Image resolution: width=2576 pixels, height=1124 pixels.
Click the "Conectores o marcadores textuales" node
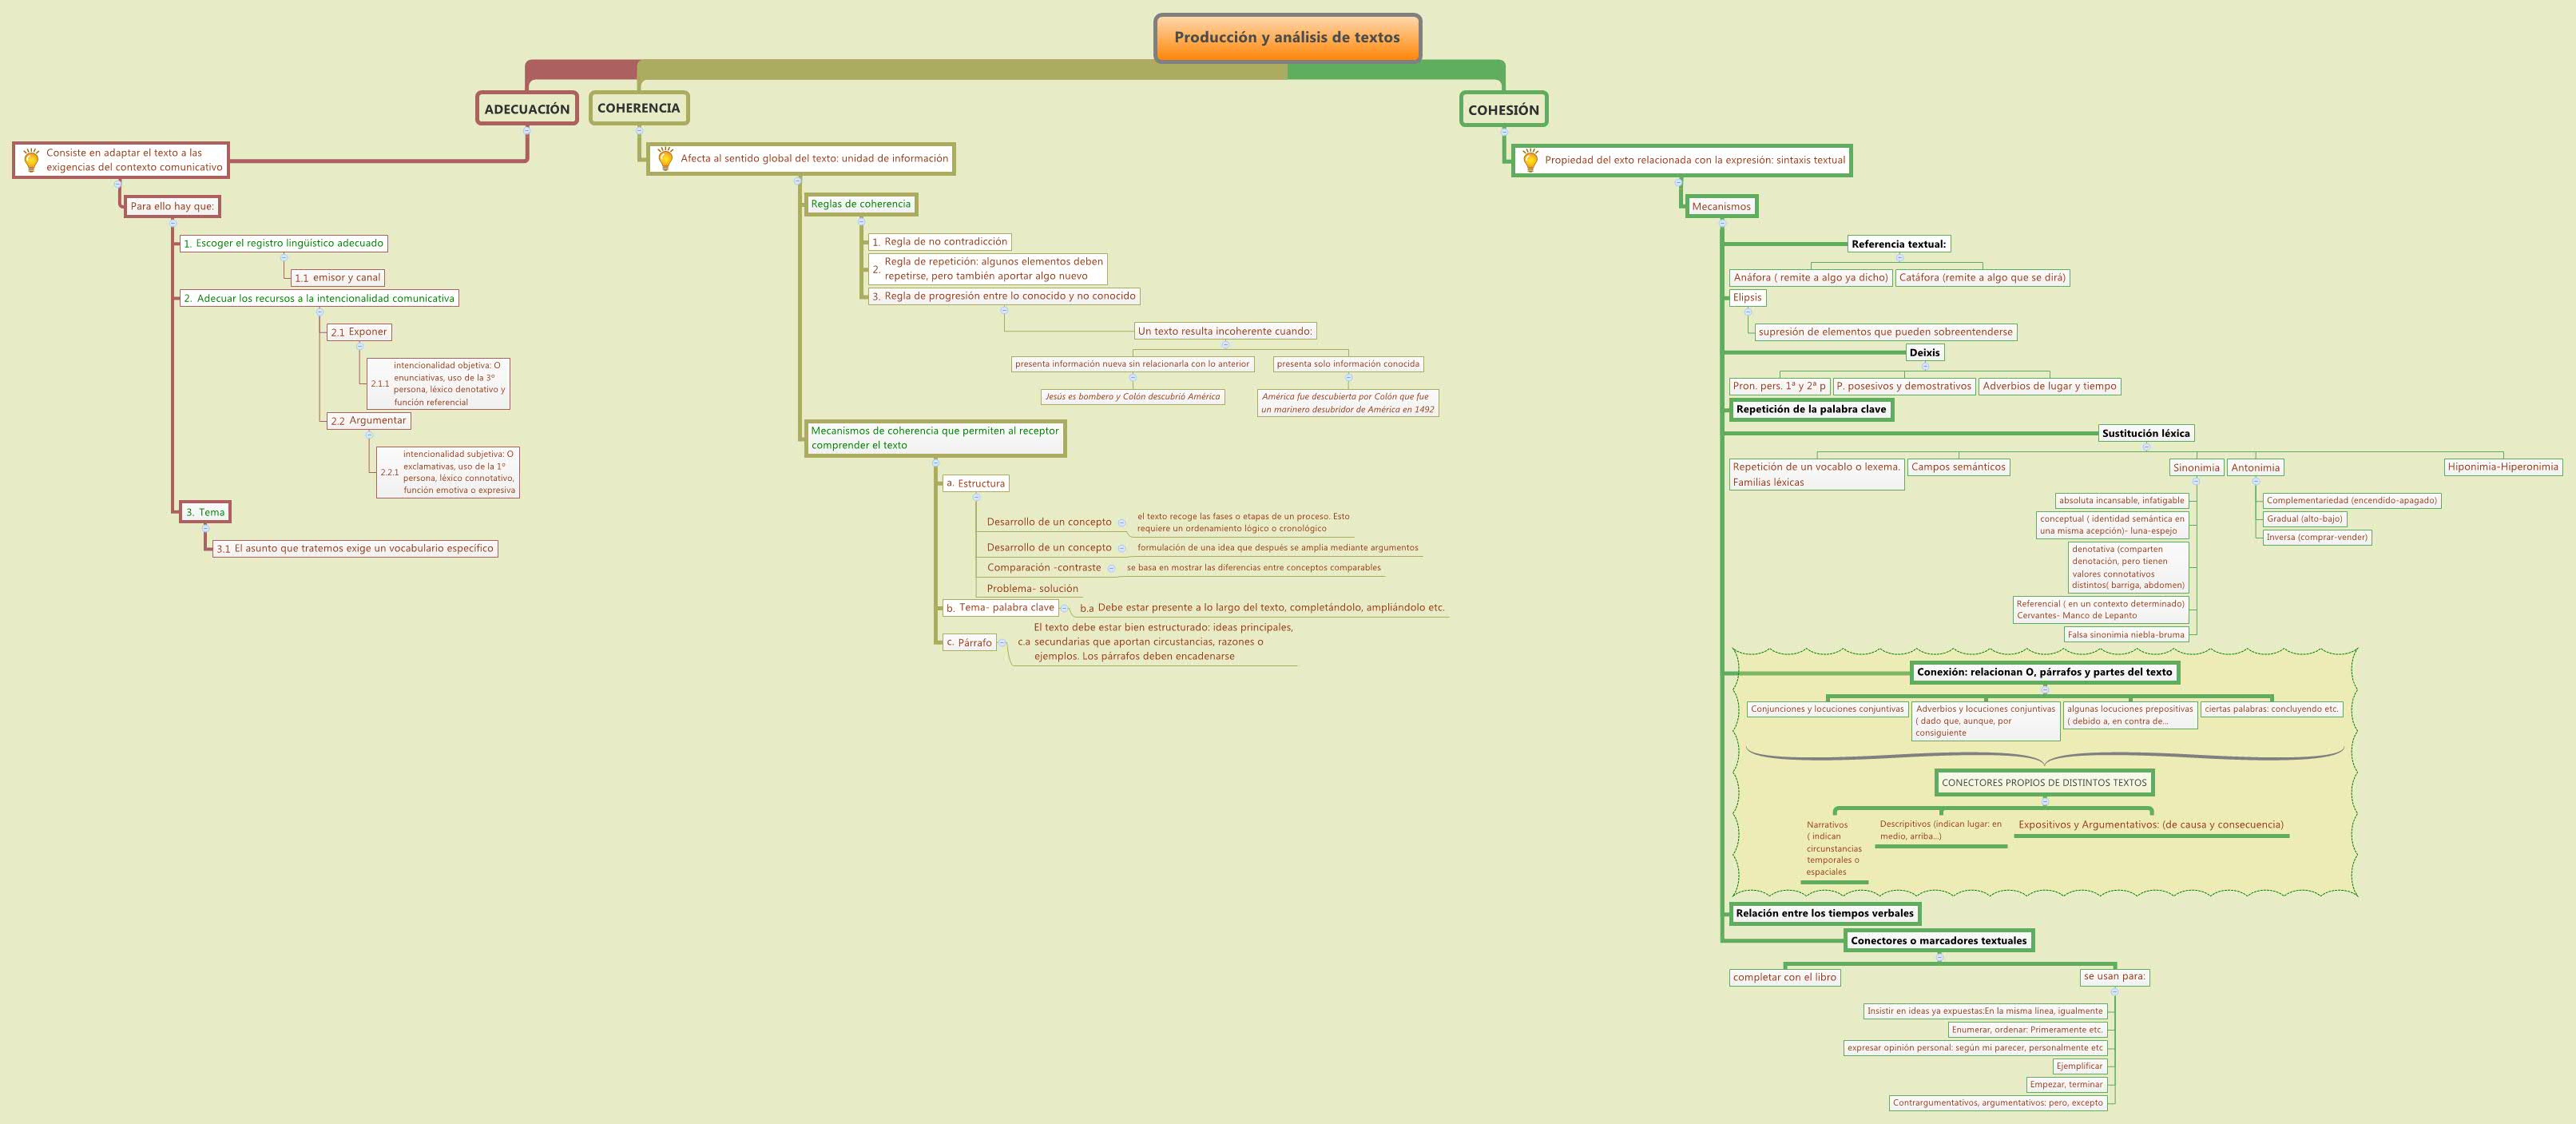1941,940
